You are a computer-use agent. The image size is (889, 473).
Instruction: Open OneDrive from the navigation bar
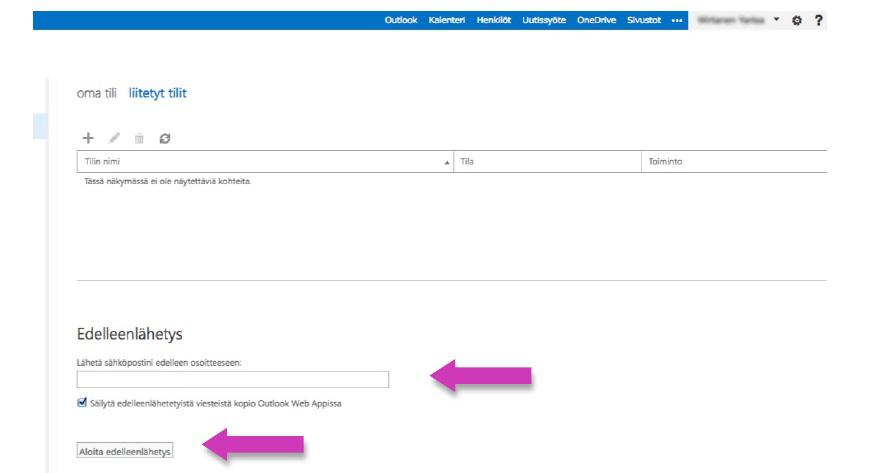[594, 20]
